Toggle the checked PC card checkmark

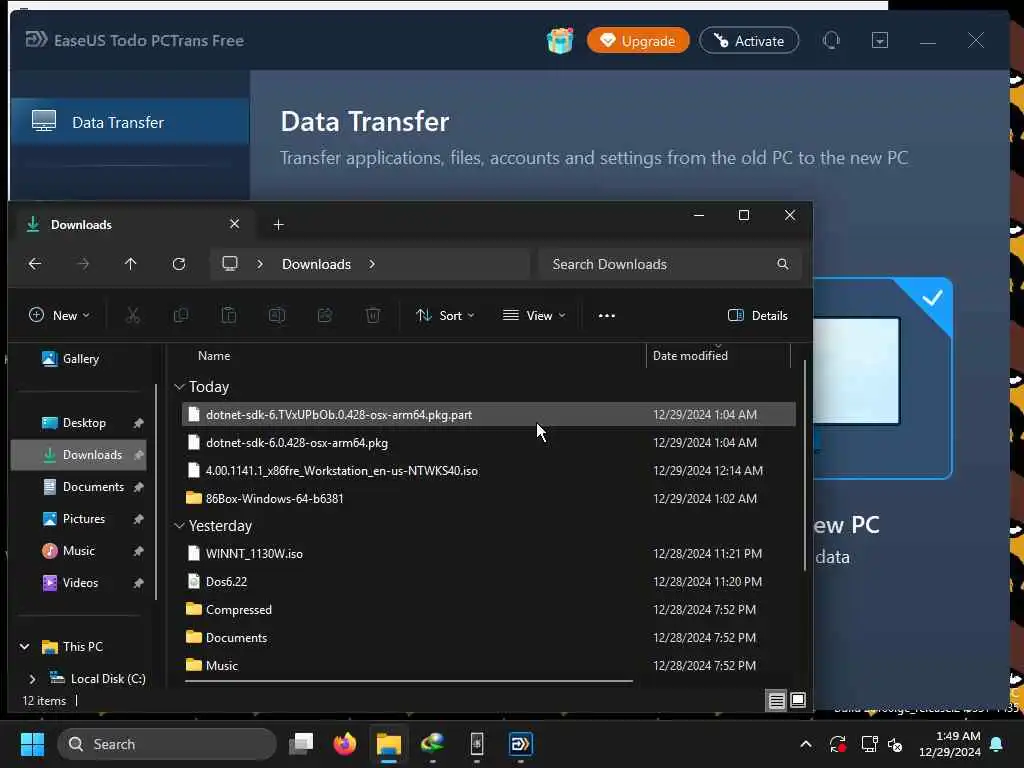[x=932, y=298]
